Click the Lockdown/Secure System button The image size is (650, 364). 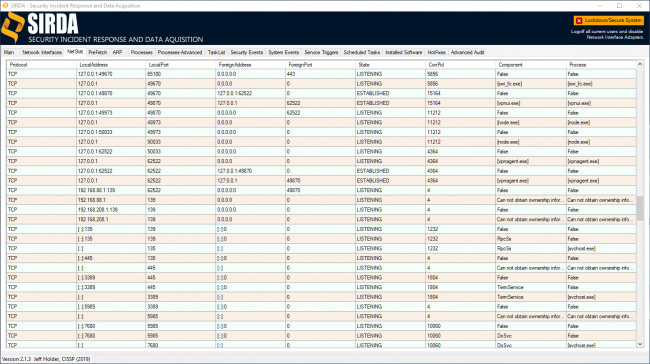pyautogui.click(x=609, y=20)
